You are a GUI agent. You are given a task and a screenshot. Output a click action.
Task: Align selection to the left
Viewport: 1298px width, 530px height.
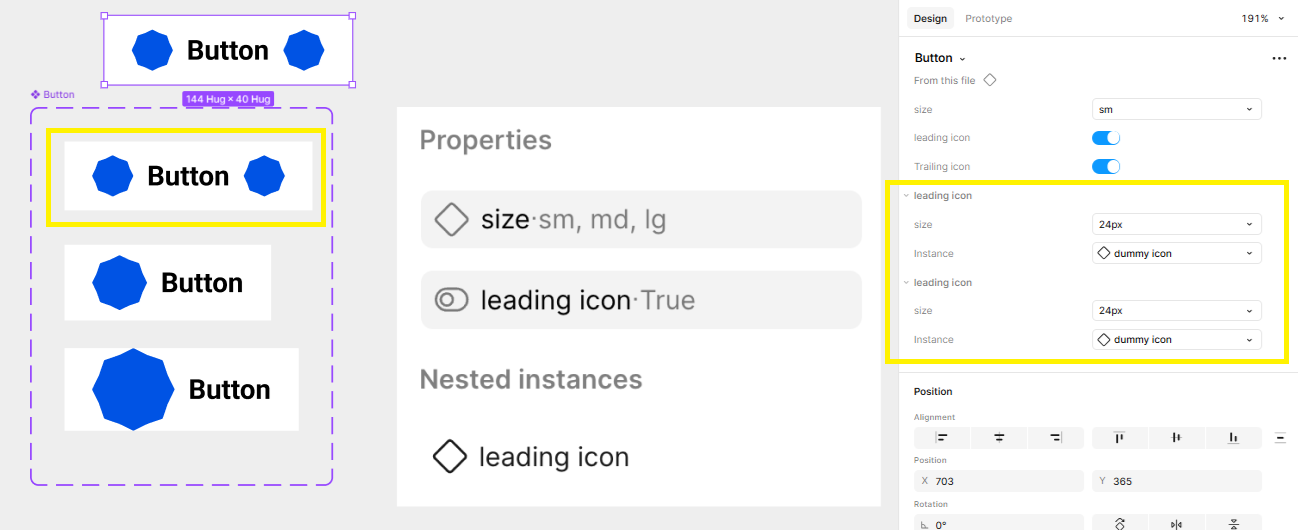[x=941, y=437]
